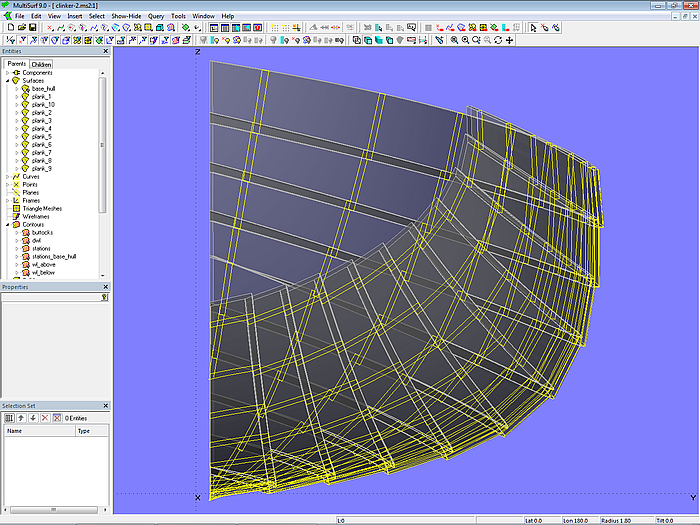Click the zoom in magnifier icon
700x525 pixels.
[454, 40]
